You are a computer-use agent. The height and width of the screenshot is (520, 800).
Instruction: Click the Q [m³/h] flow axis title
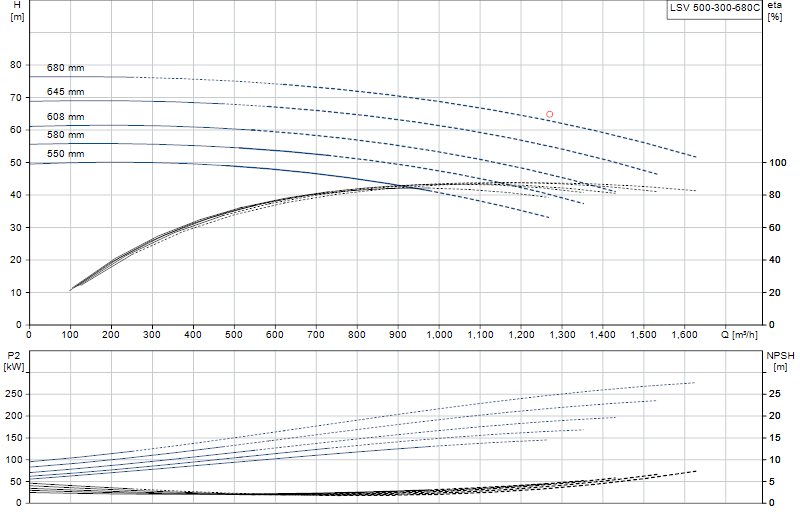point(739,335)
